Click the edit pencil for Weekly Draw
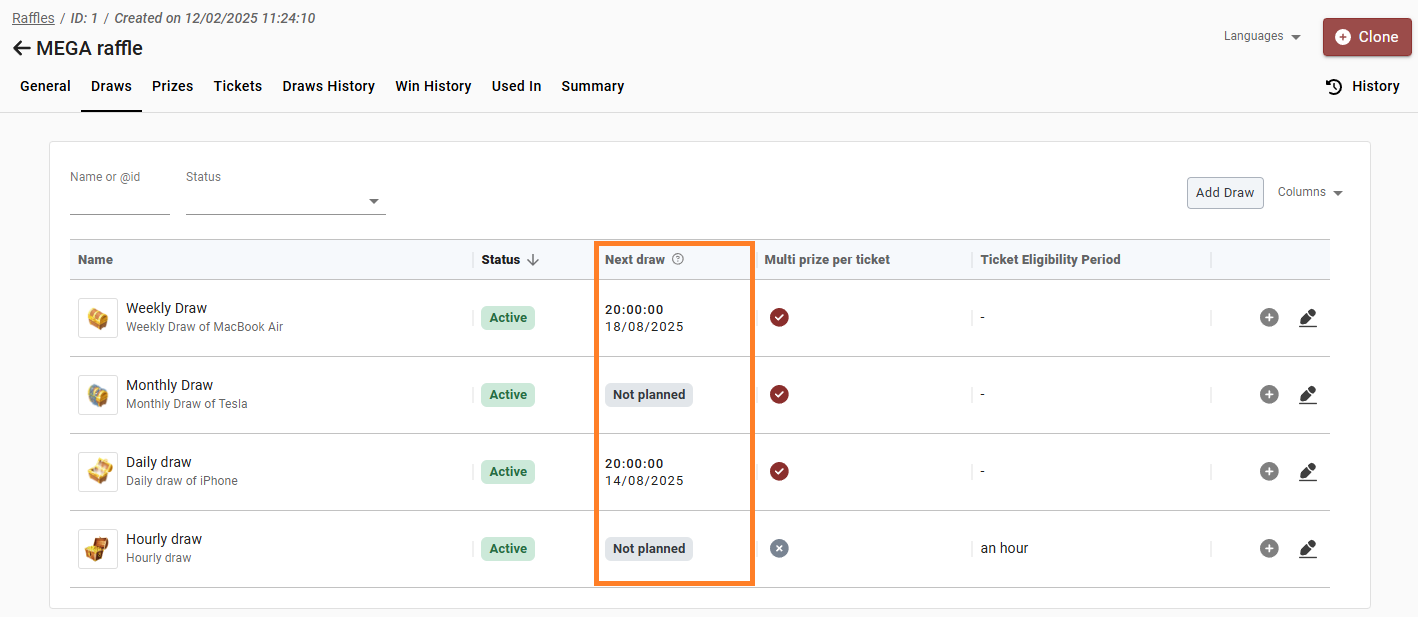The width and height of the screenshot is (1418, 617). point(1307,318)
